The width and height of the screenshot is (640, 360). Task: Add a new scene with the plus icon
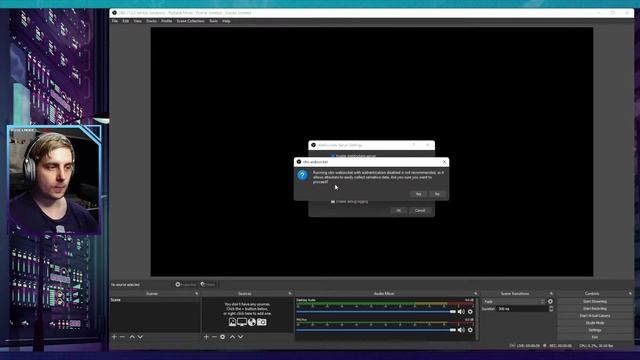pyautogui.click(x=114, y=337)
